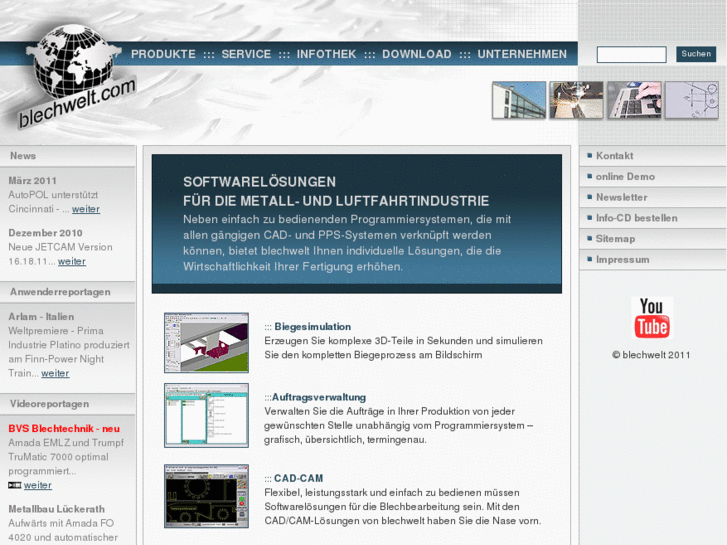This screenshot has height=545, width=727.
Task: Open the SERVICE menu
Action: point(246,54)
